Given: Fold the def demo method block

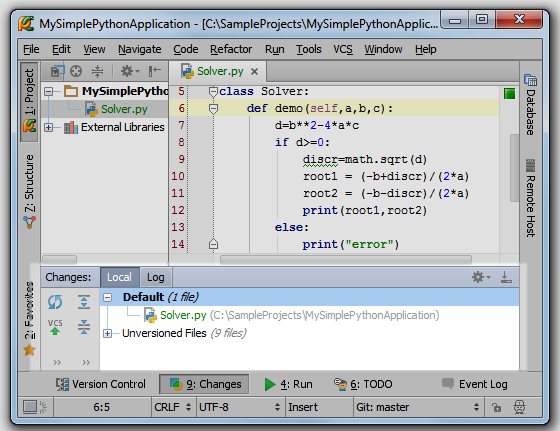Looking at the screenshot, I should pos(213,109).
